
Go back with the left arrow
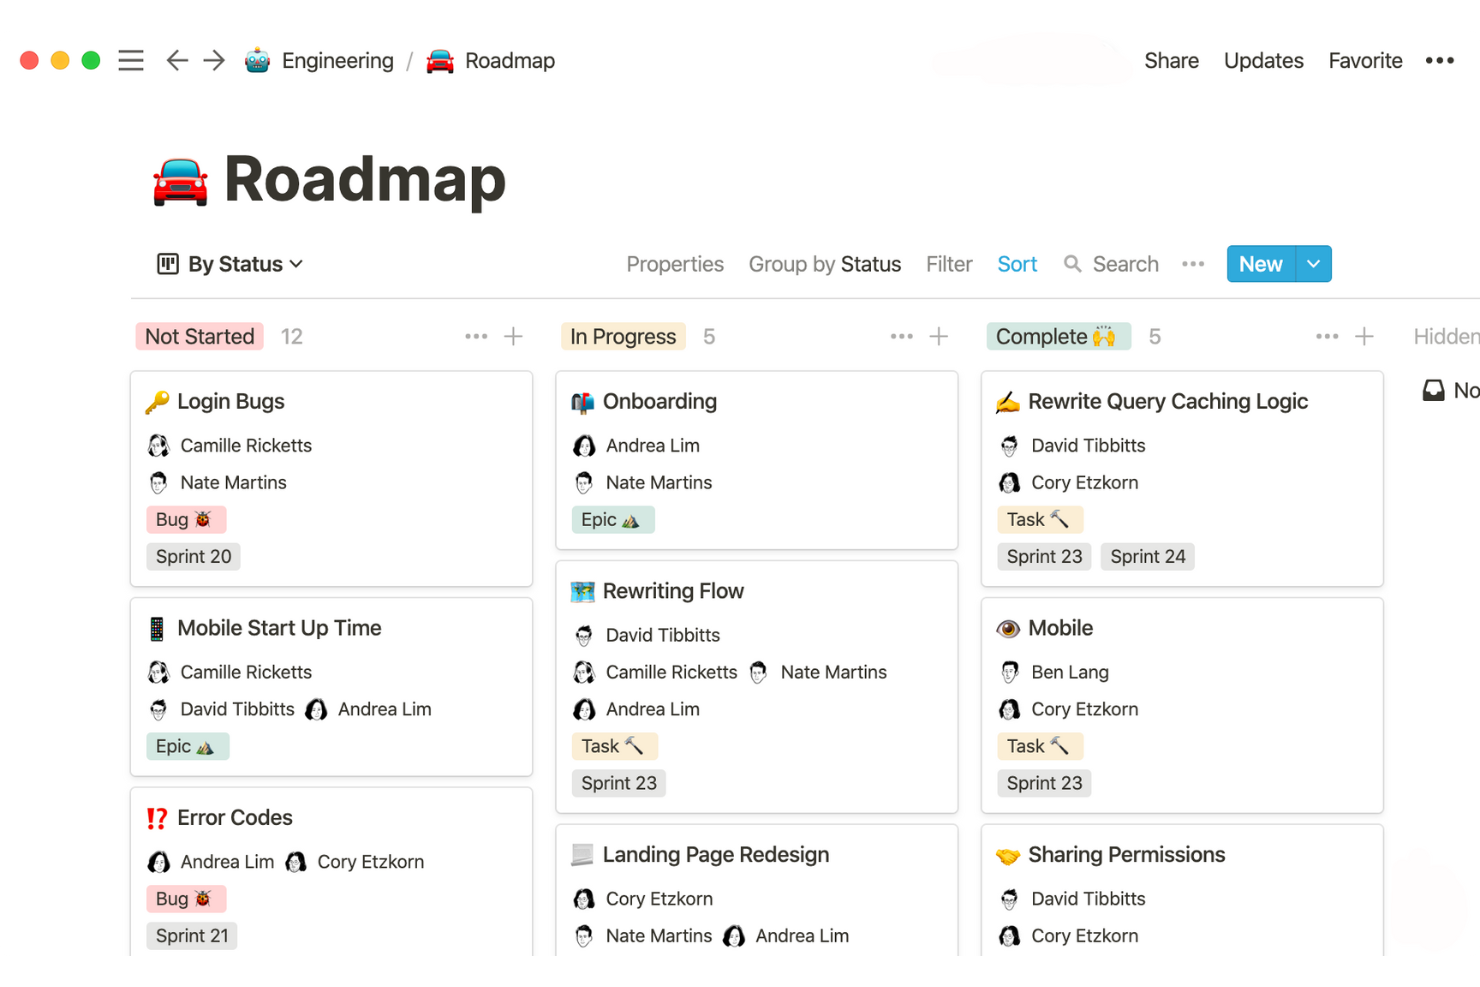pos(177,61)
